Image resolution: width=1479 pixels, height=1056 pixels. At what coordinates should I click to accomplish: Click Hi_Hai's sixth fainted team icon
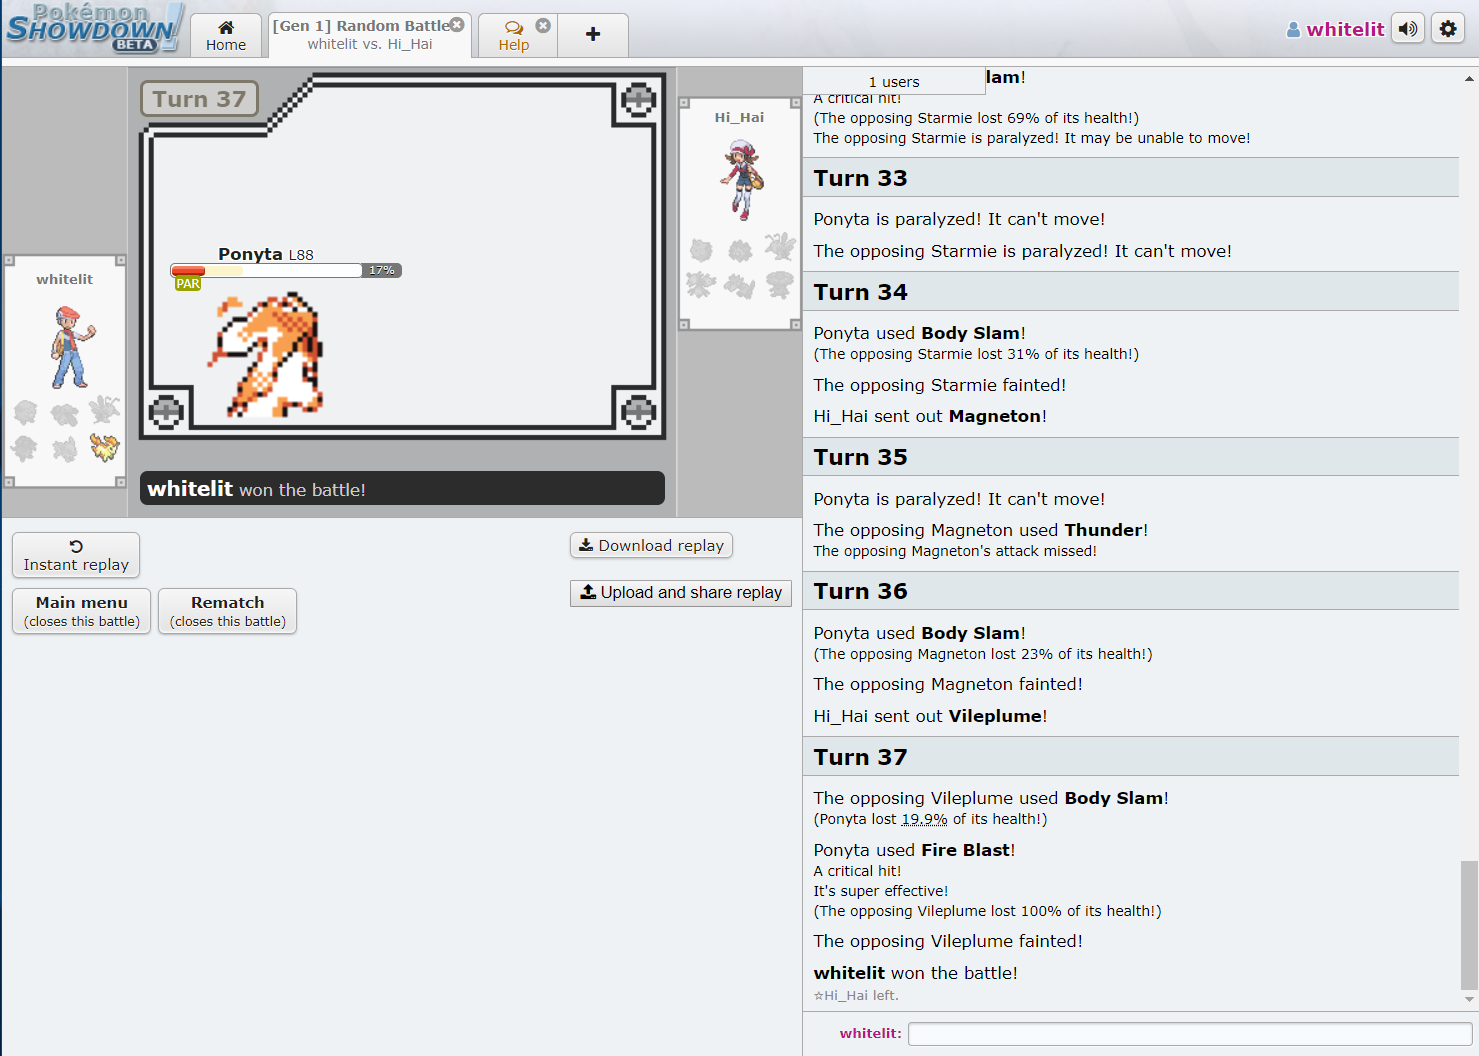pos(780,285)
